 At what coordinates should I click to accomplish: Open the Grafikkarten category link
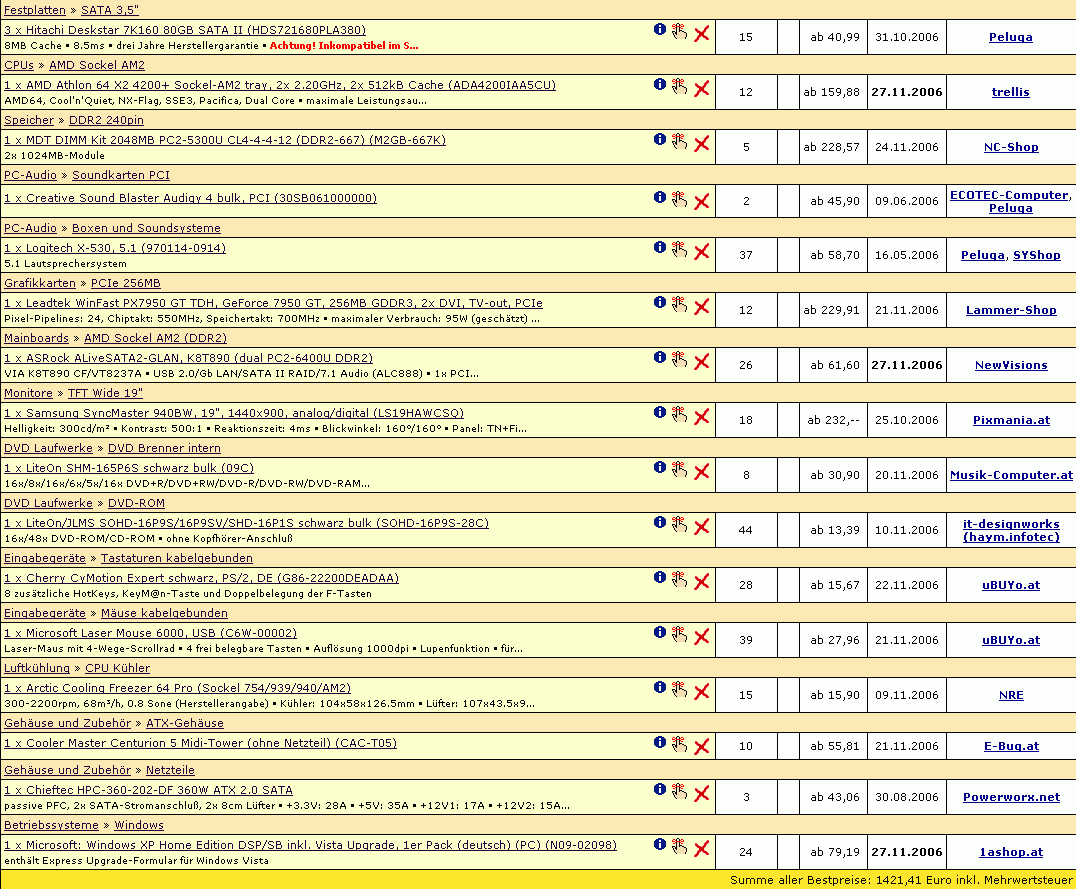tap(40, 283)
